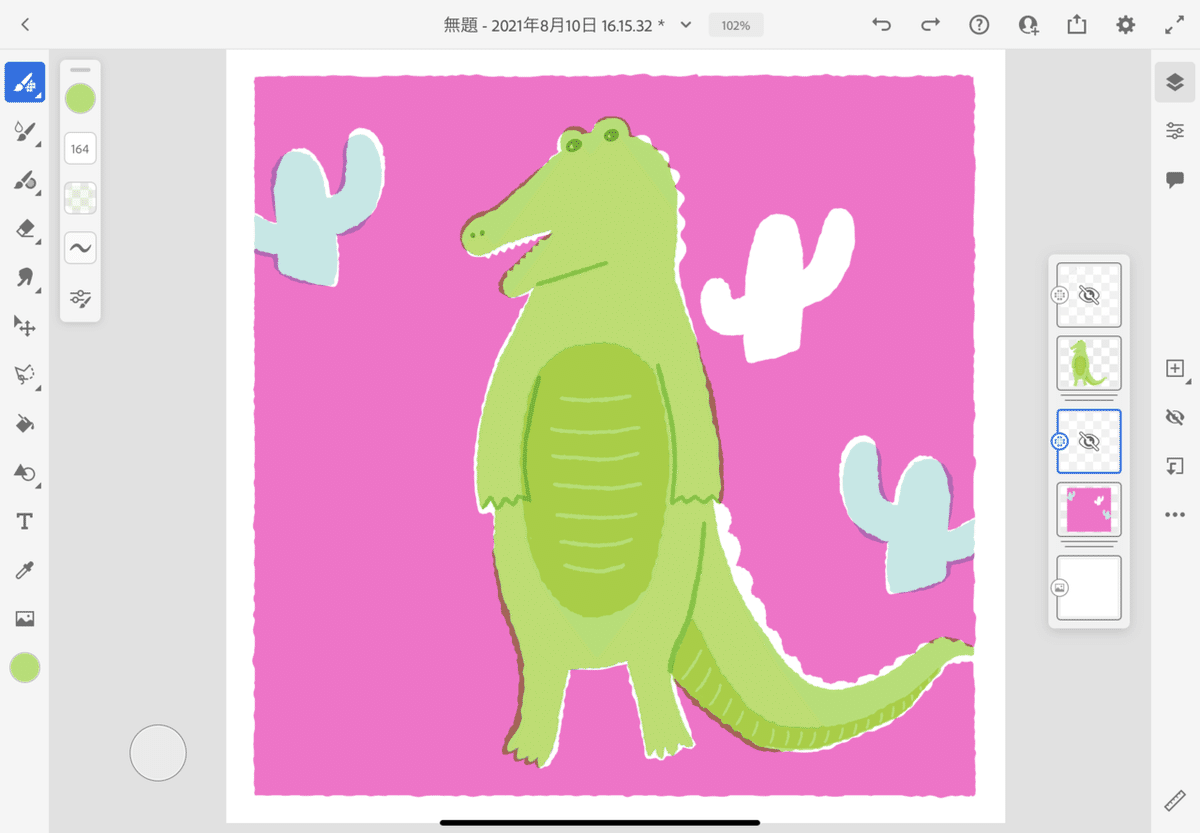Click the clip-to-layer-below arrow icon

1175,466
